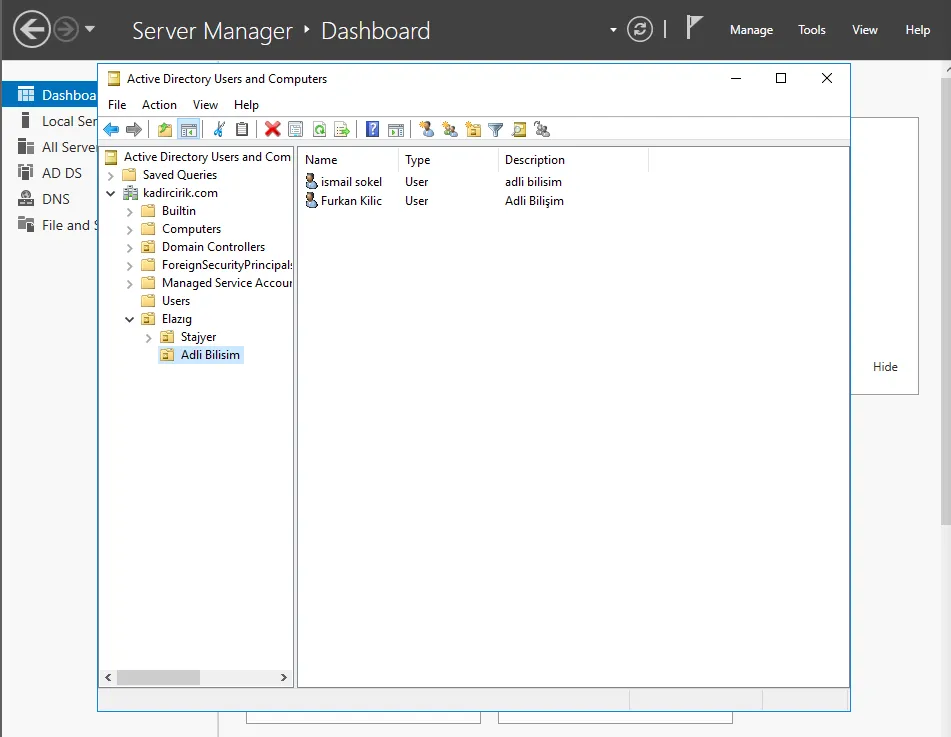This screenshot has width=951, height=737.
Task: Expand Managed Service Accounts node
Action: pos(129,284)
